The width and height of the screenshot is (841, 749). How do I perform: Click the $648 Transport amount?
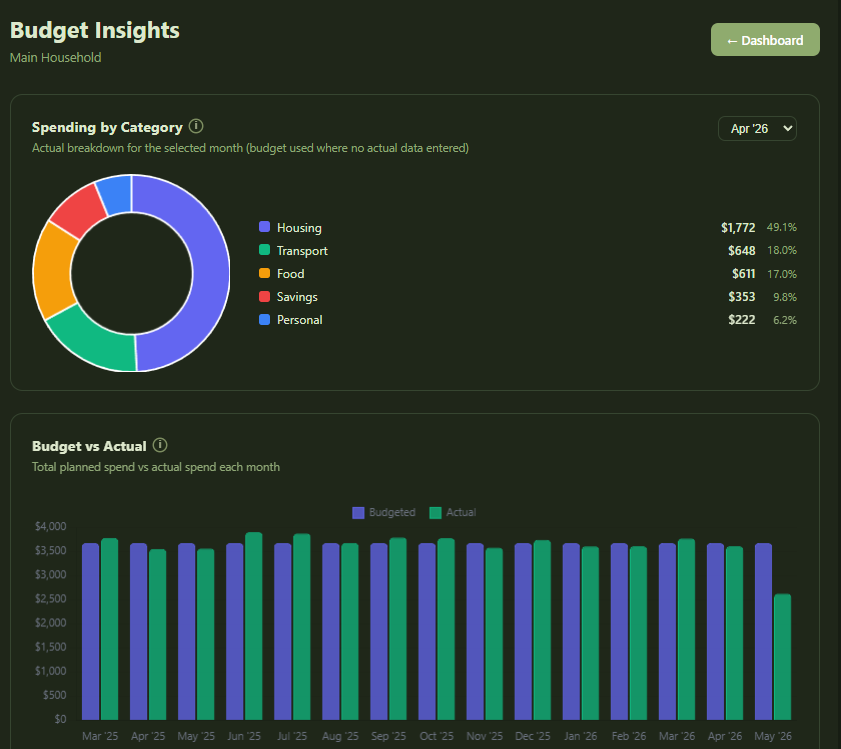(x=742, y=251)
